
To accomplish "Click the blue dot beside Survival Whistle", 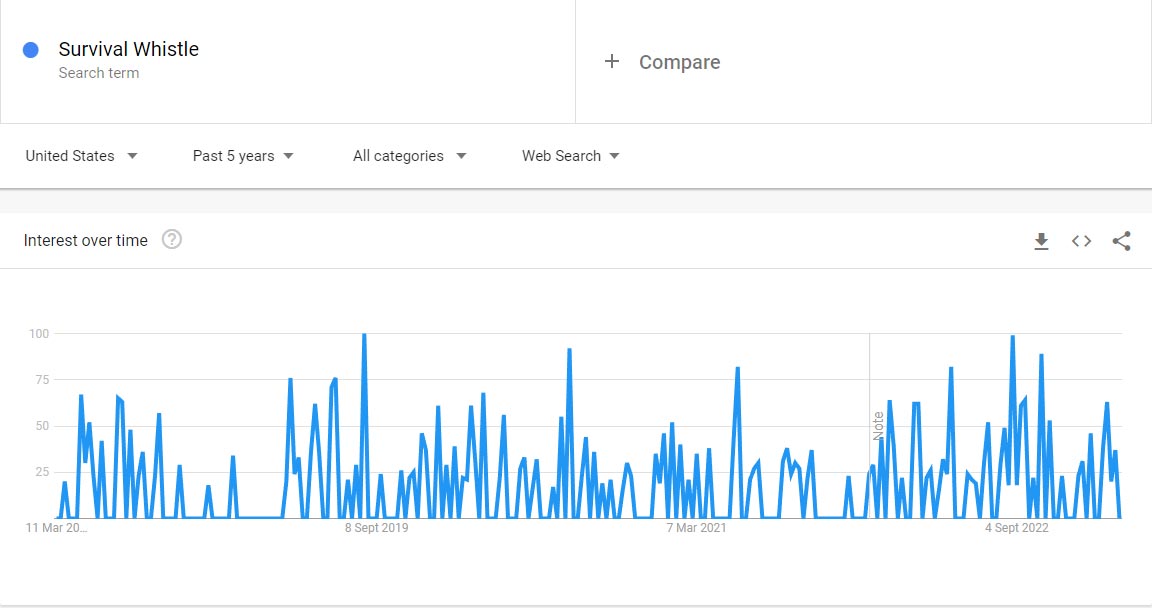I will pyautogui.click(x=31, y=50).
